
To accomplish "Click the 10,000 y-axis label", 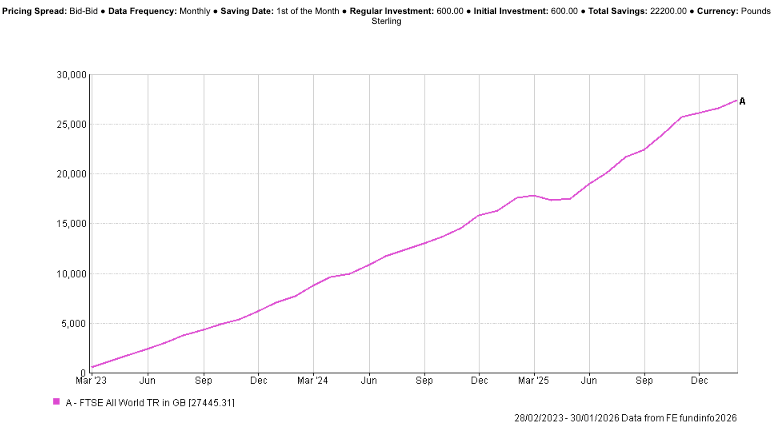I will 70,274.
